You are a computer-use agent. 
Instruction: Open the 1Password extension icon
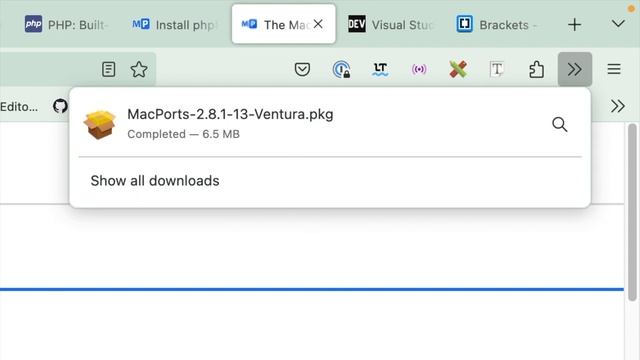point(341,69)
